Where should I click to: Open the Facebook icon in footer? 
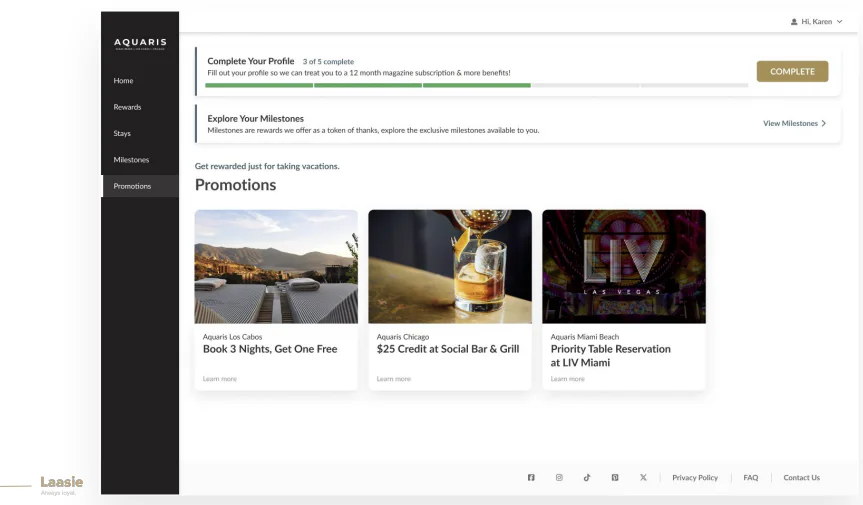coord(531,477)
